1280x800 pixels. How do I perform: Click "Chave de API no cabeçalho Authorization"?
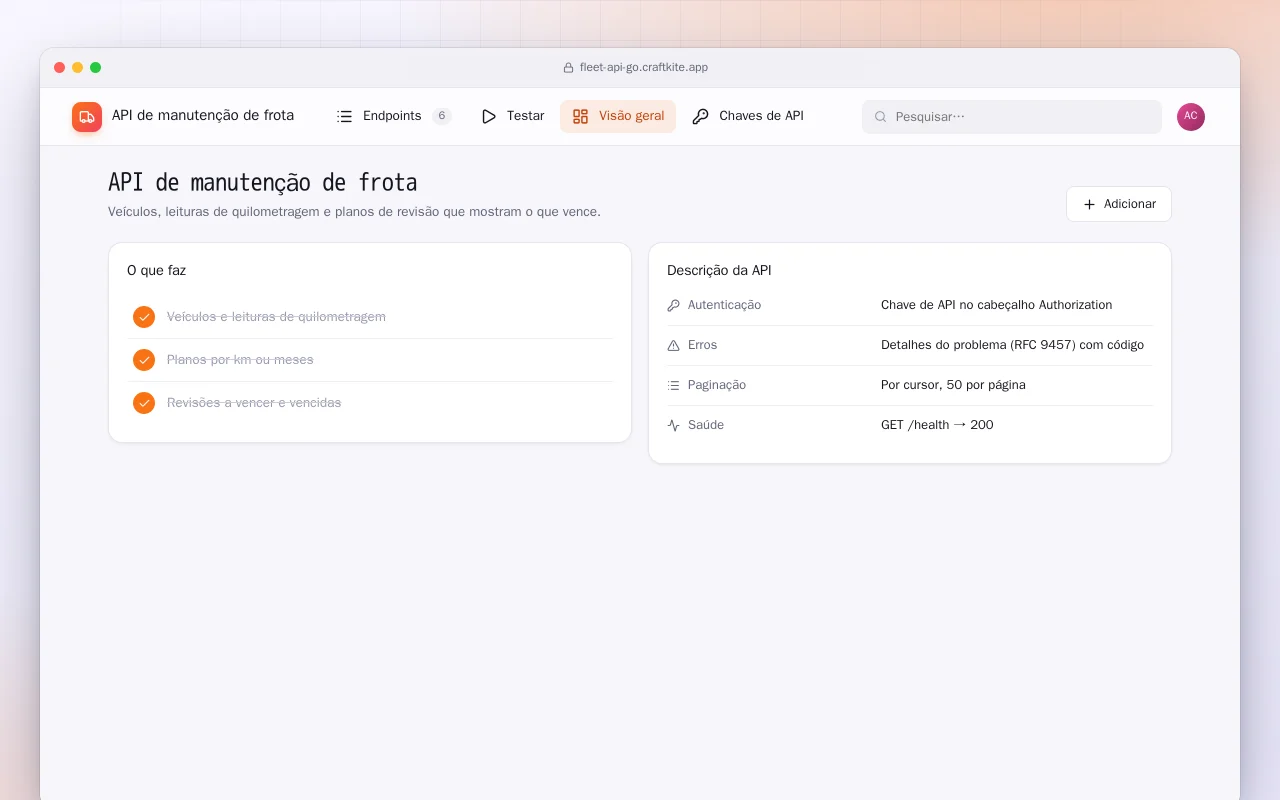pos(996,305)
